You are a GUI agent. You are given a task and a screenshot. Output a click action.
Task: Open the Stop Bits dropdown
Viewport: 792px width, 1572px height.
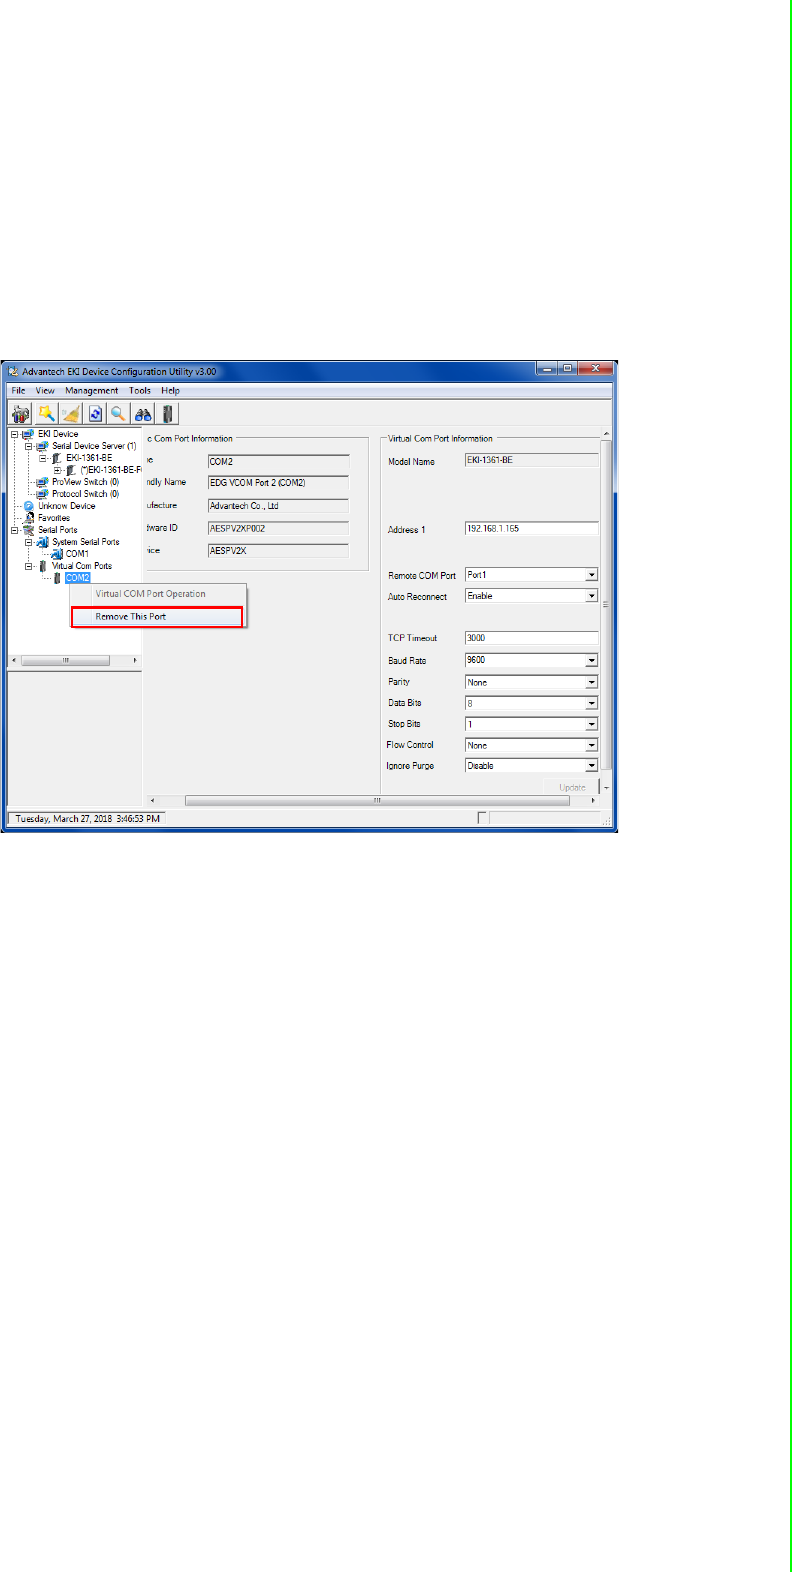pos(592,725)
